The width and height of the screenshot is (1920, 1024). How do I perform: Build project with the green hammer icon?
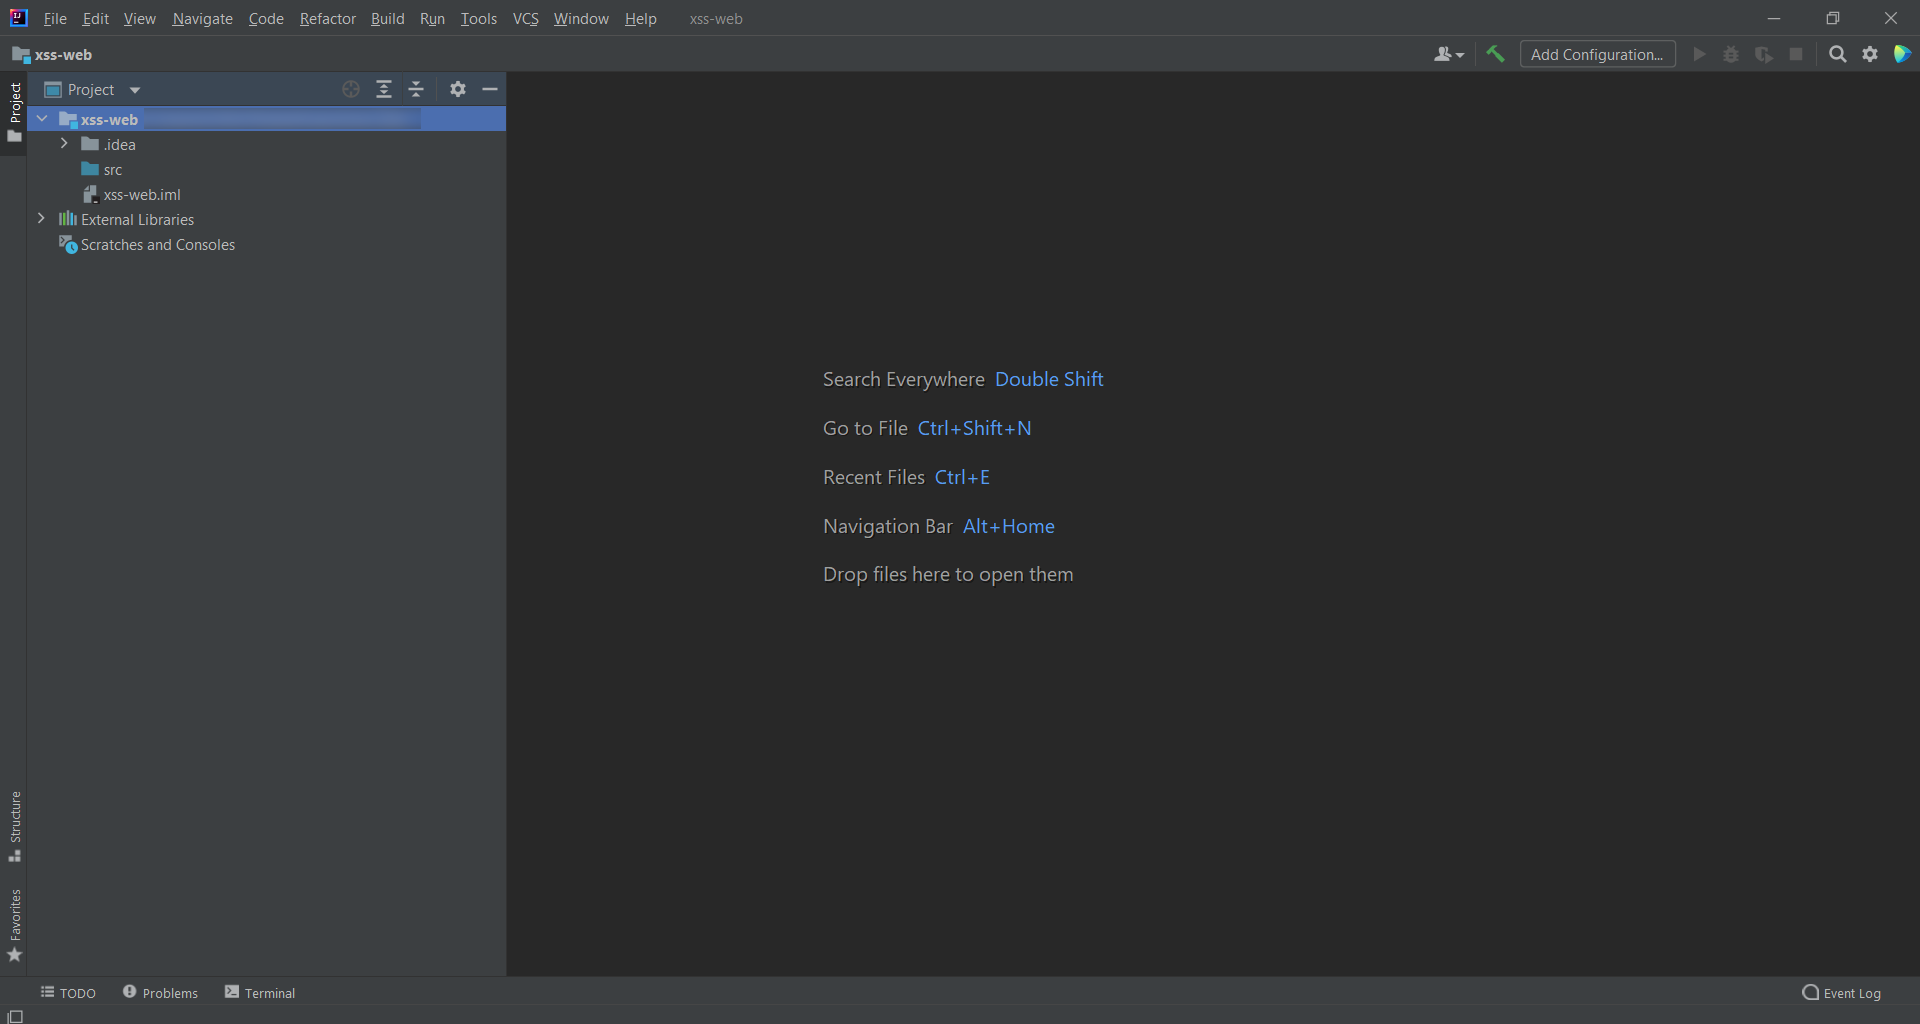(x=1495, y=54)
